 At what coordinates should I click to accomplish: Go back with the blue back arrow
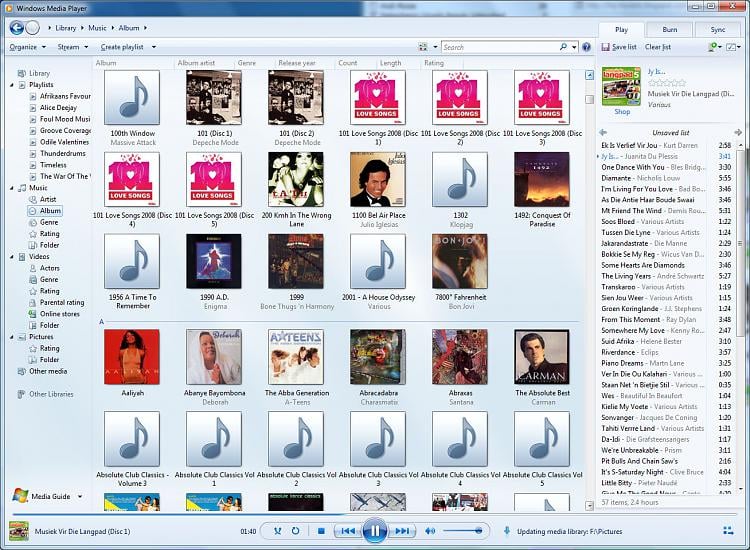[17, 28]
